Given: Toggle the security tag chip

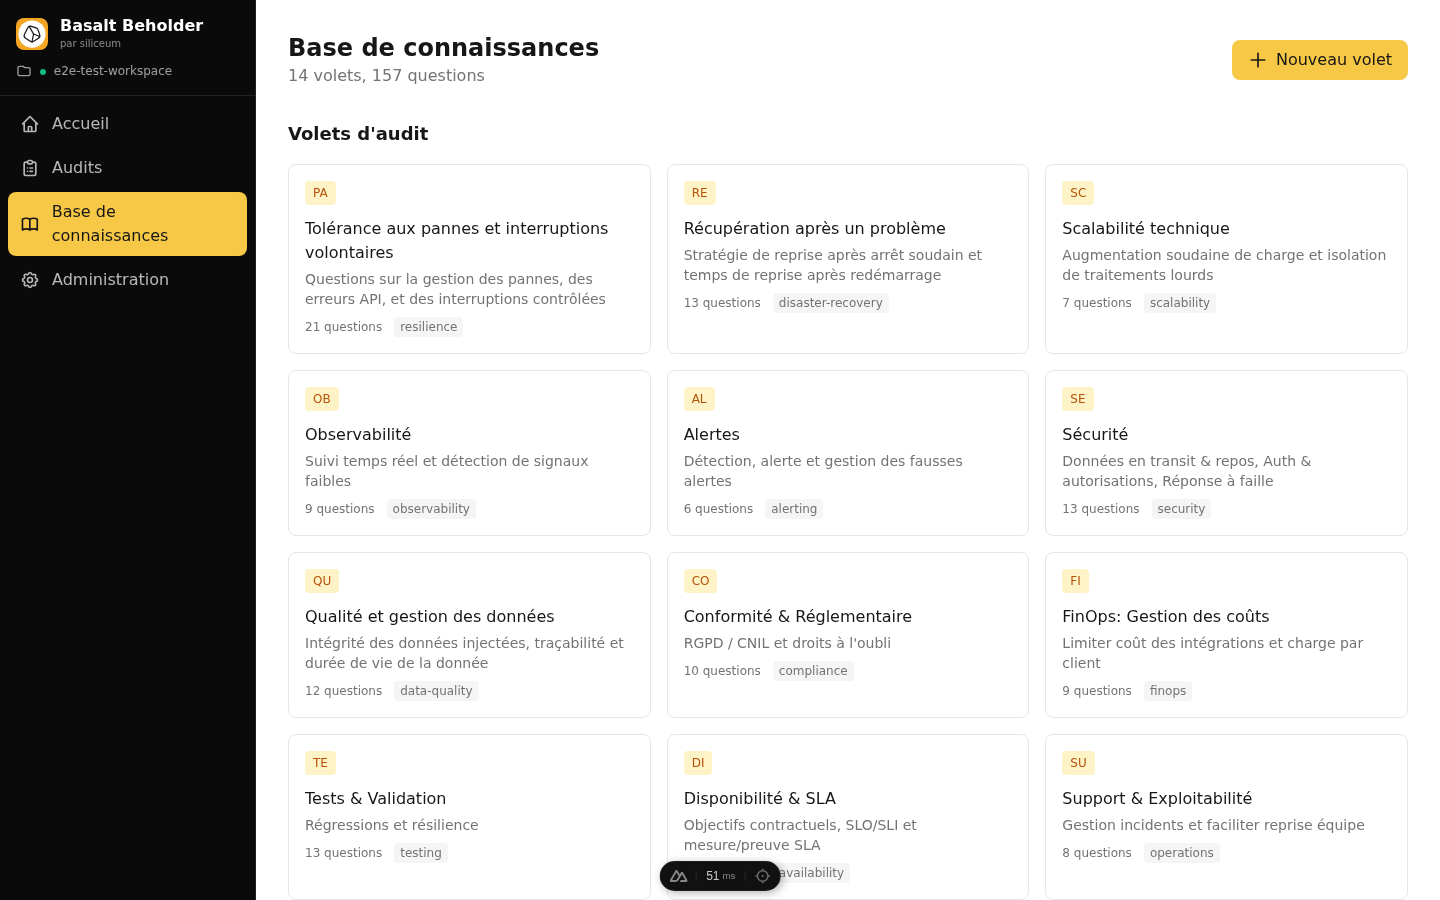Looking at the screenshot, I should pos(1181,508).
